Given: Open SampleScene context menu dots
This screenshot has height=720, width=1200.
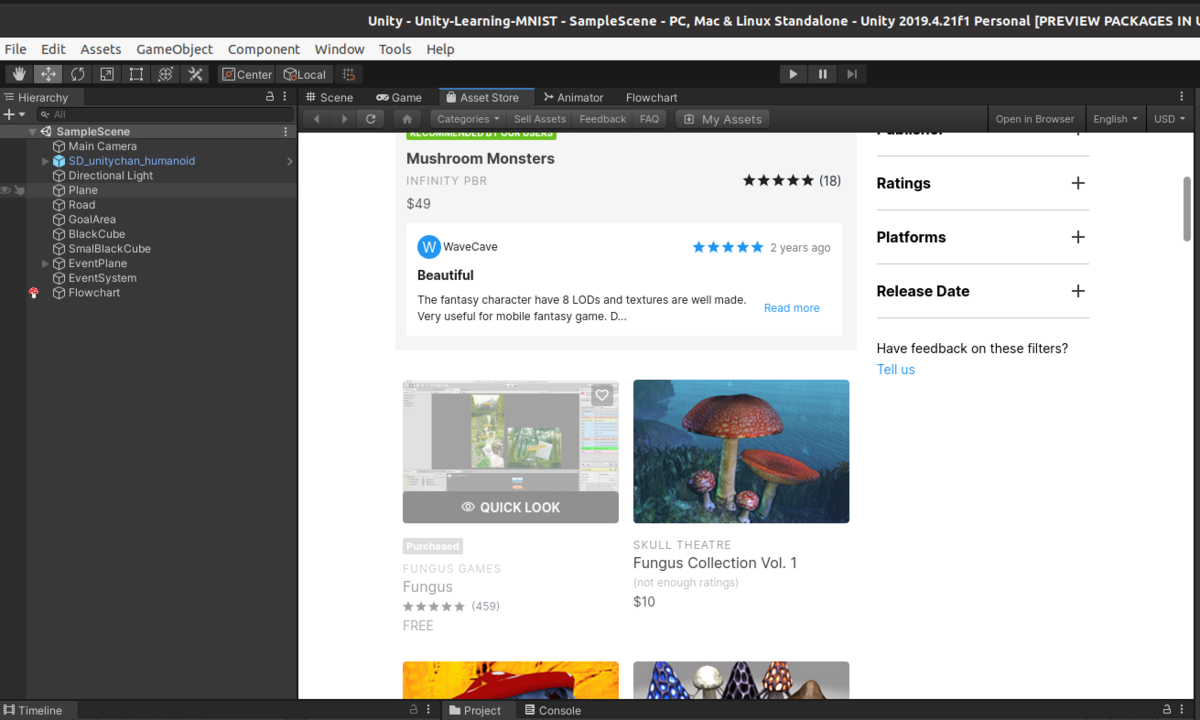Looking at the screenshot, I should [x=286, y=131].
